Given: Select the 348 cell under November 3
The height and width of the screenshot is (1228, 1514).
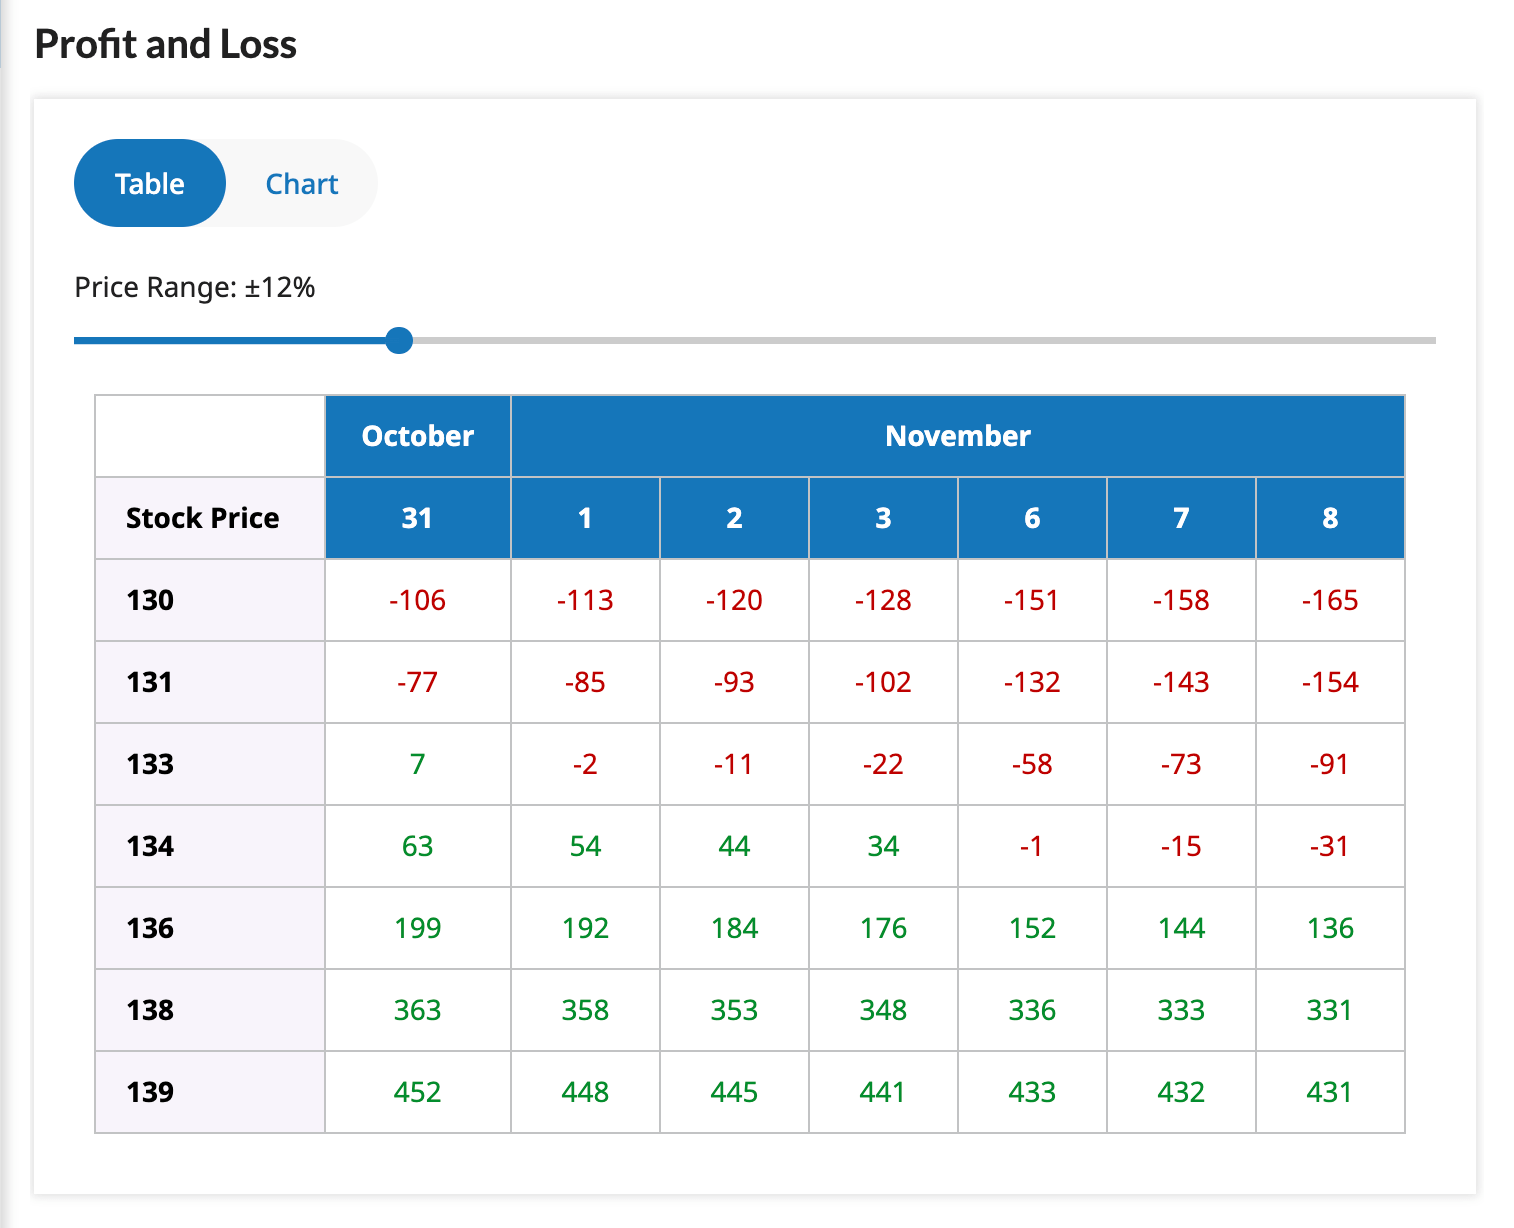Looking at the screenshot, I should (883, 1010).
